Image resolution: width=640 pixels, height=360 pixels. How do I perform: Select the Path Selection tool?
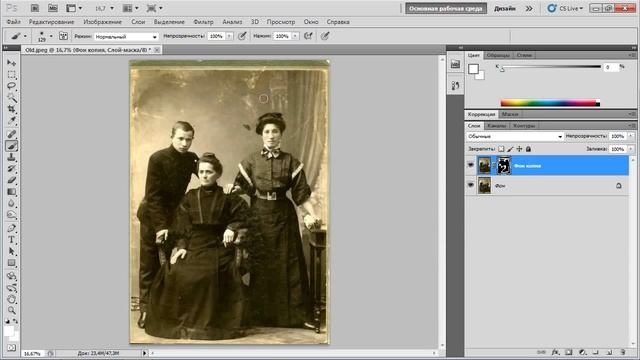pos(11,251)
